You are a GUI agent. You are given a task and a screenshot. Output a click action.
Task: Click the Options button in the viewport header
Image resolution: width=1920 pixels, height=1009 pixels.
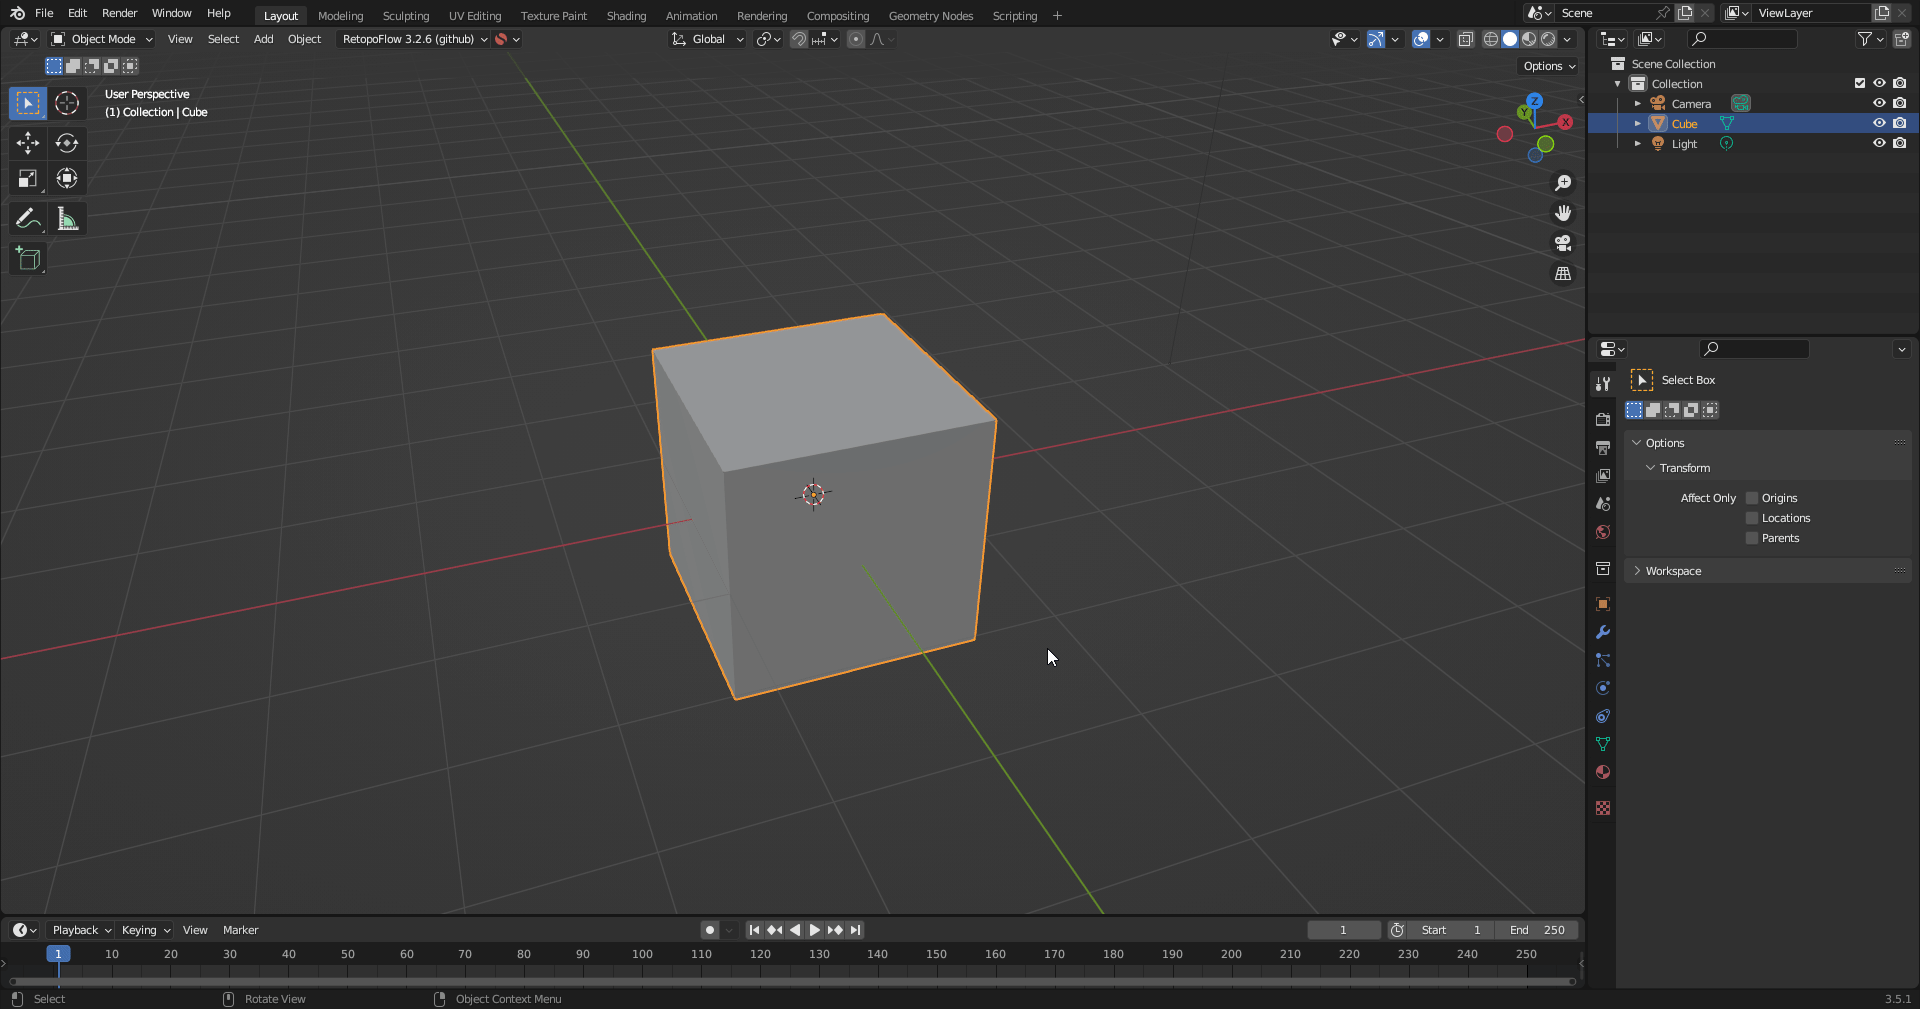pyautogui.click(x=1546, y=65)
